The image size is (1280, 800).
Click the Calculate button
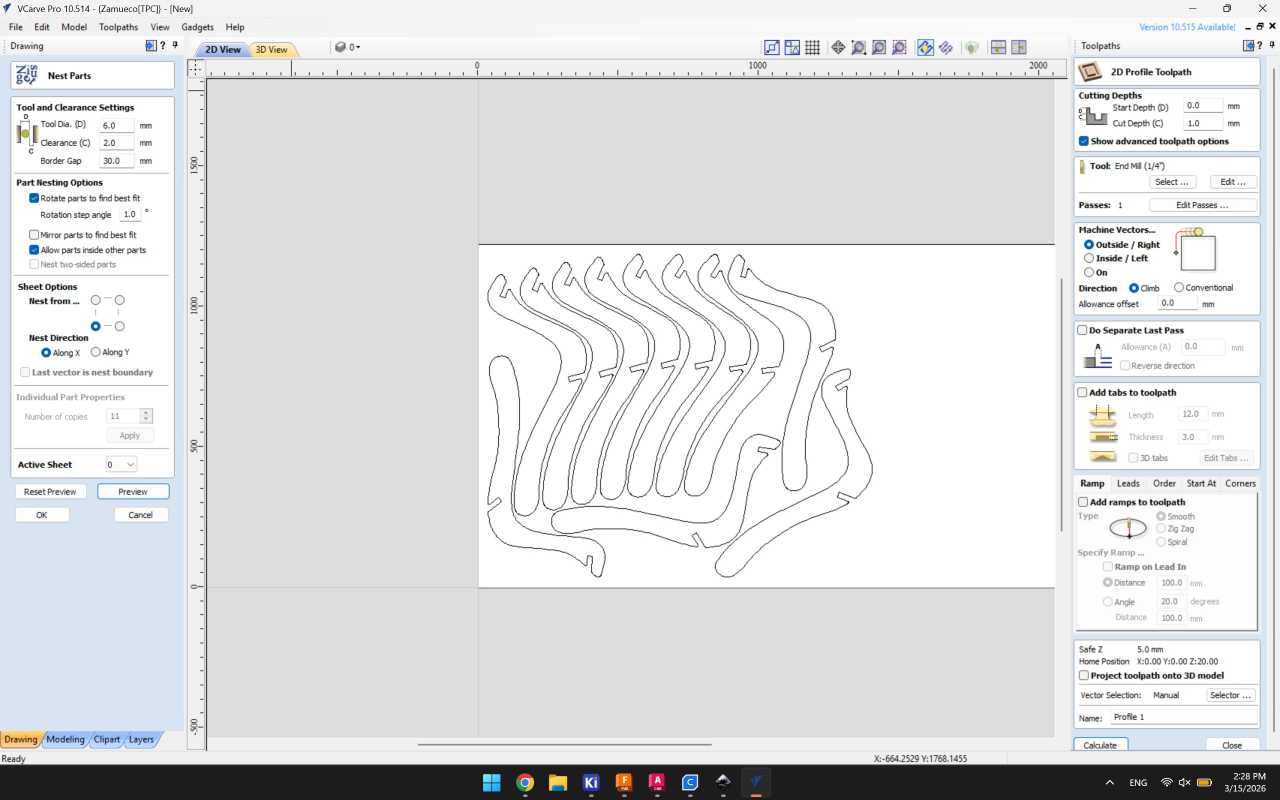pos(1099,745)
